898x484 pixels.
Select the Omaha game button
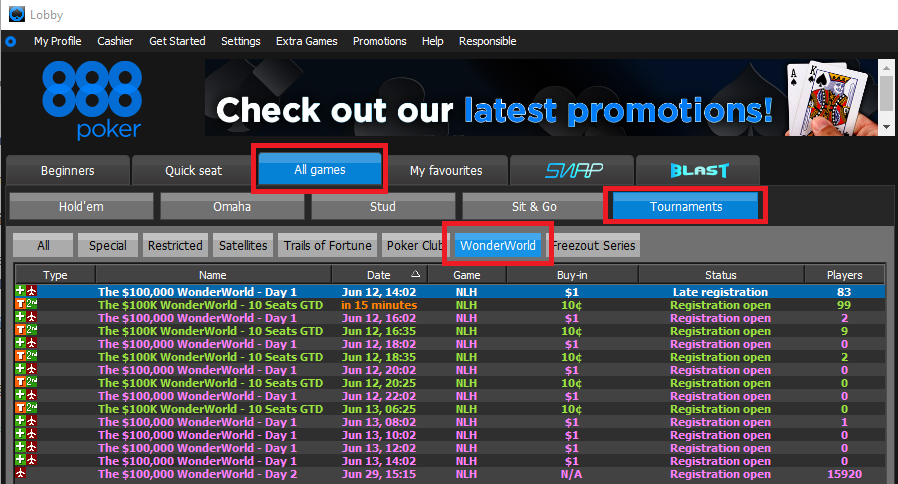232,206
